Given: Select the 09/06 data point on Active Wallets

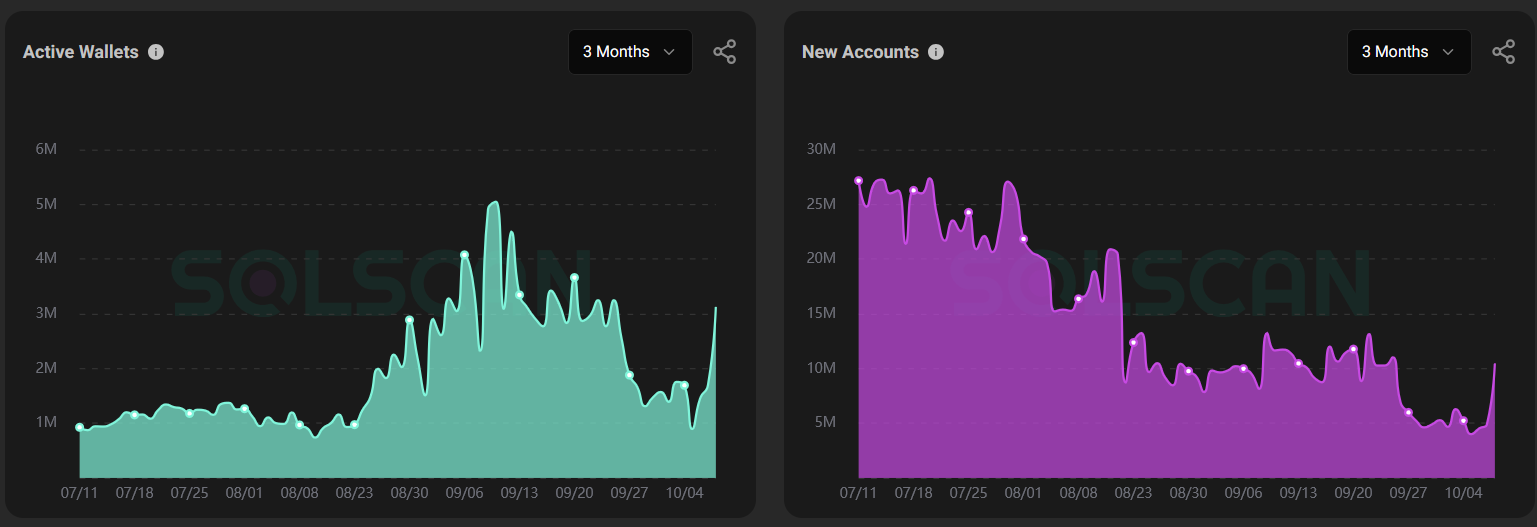Looking at the screenshot, I should pos(464,255).
